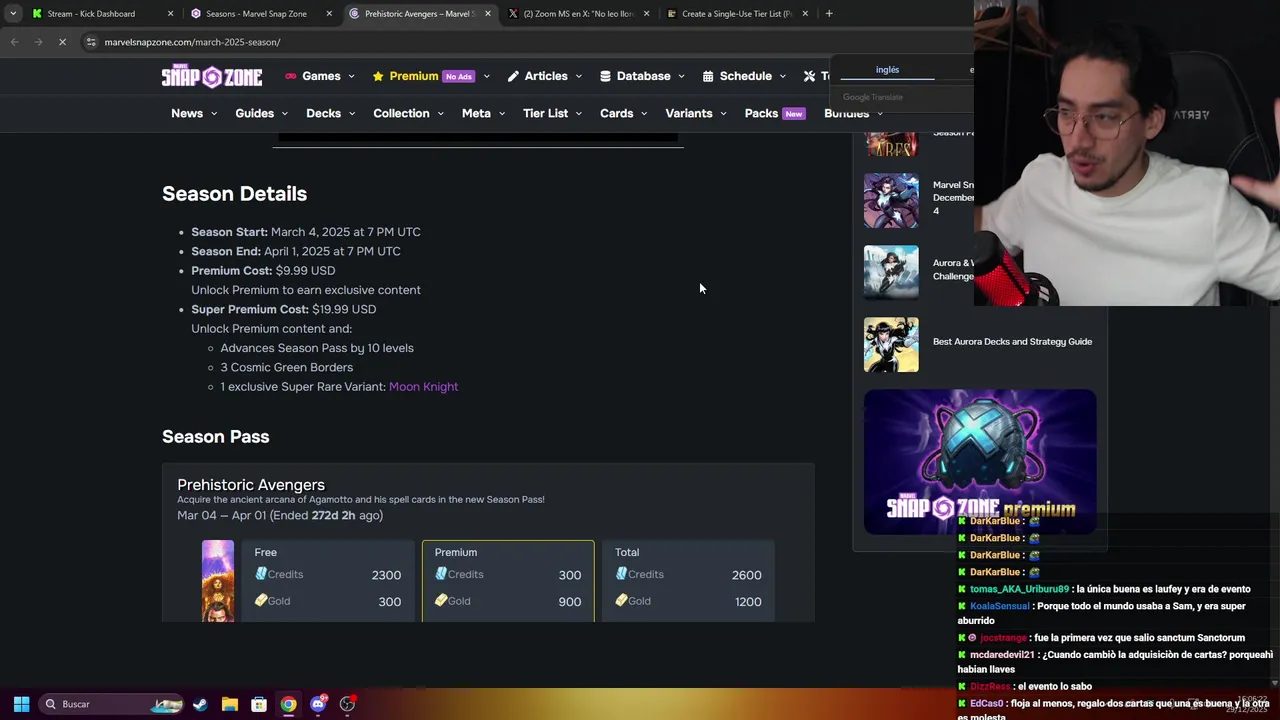Screen dimensions: 1280x720
Task: Open OBS Studio from the taskbar
Action: [x=347, y=704]
